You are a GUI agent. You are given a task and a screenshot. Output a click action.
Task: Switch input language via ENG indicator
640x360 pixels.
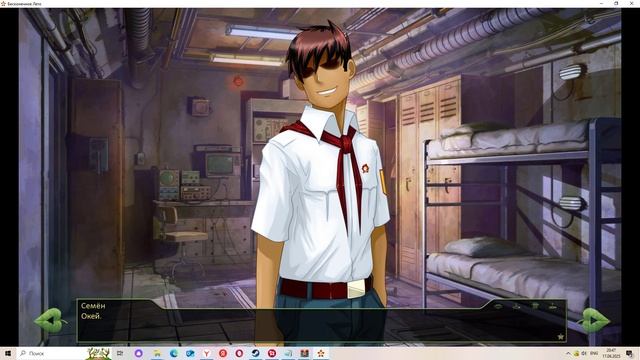(x=594, y=353)
